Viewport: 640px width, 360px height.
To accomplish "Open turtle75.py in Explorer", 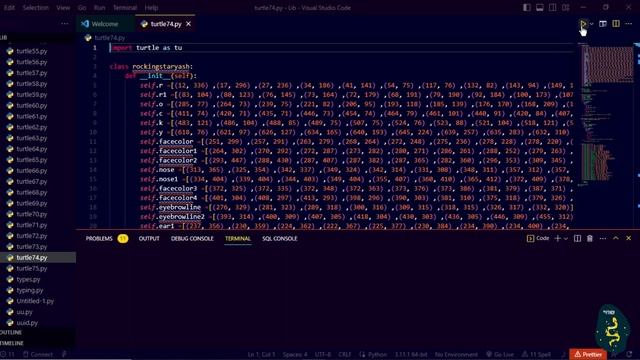I will tap(32, 268).
